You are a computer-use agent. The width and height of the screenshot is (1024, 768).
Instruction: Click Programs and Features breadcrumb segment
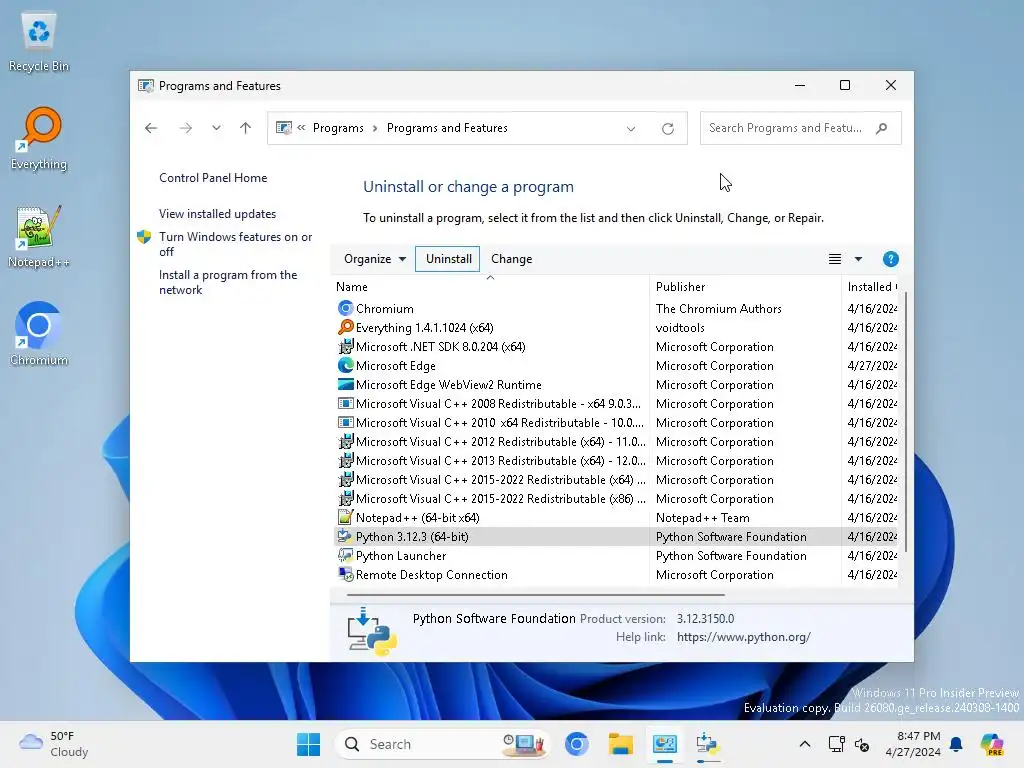click(x=447, y=128)
